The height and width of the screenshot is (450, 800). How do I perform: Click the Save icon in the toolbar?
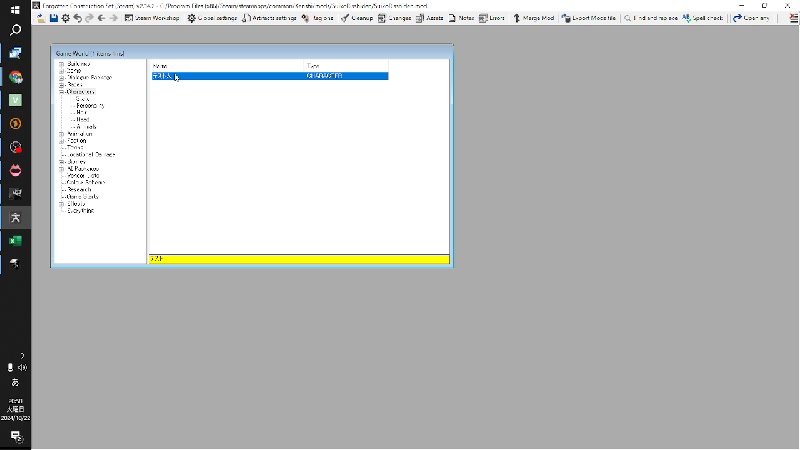[54, 18]
